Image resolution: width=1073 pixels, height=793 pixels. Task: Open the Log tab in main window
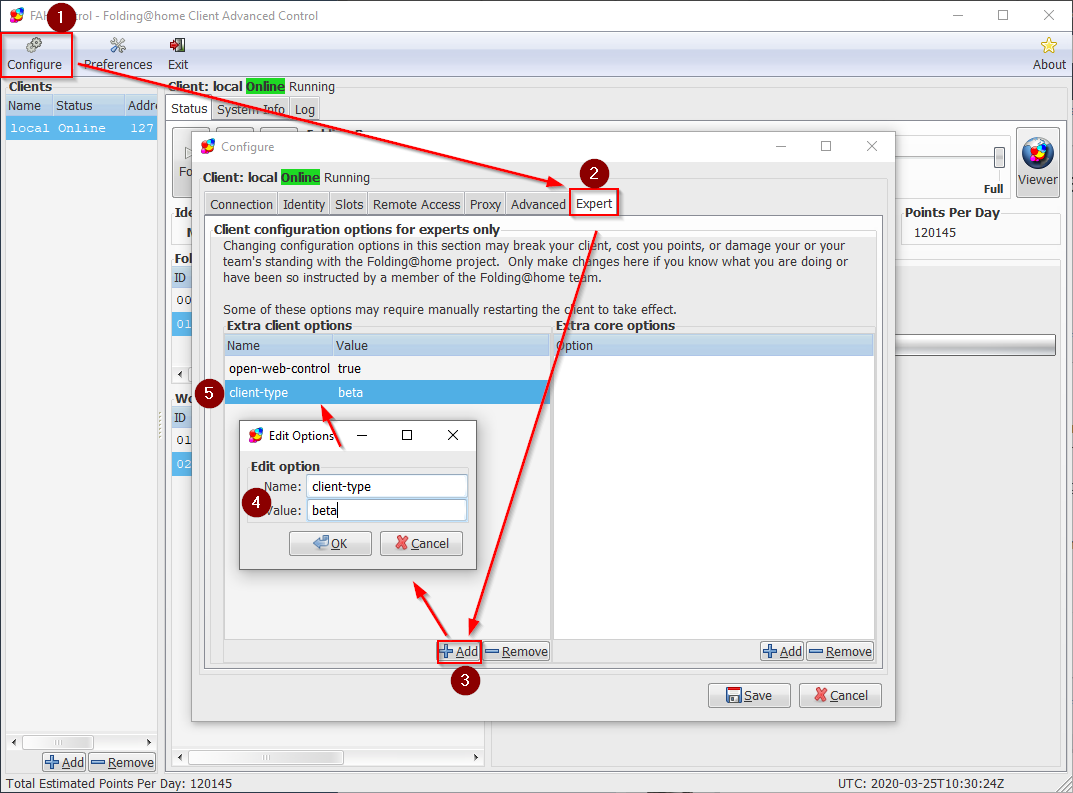[305, 109]
